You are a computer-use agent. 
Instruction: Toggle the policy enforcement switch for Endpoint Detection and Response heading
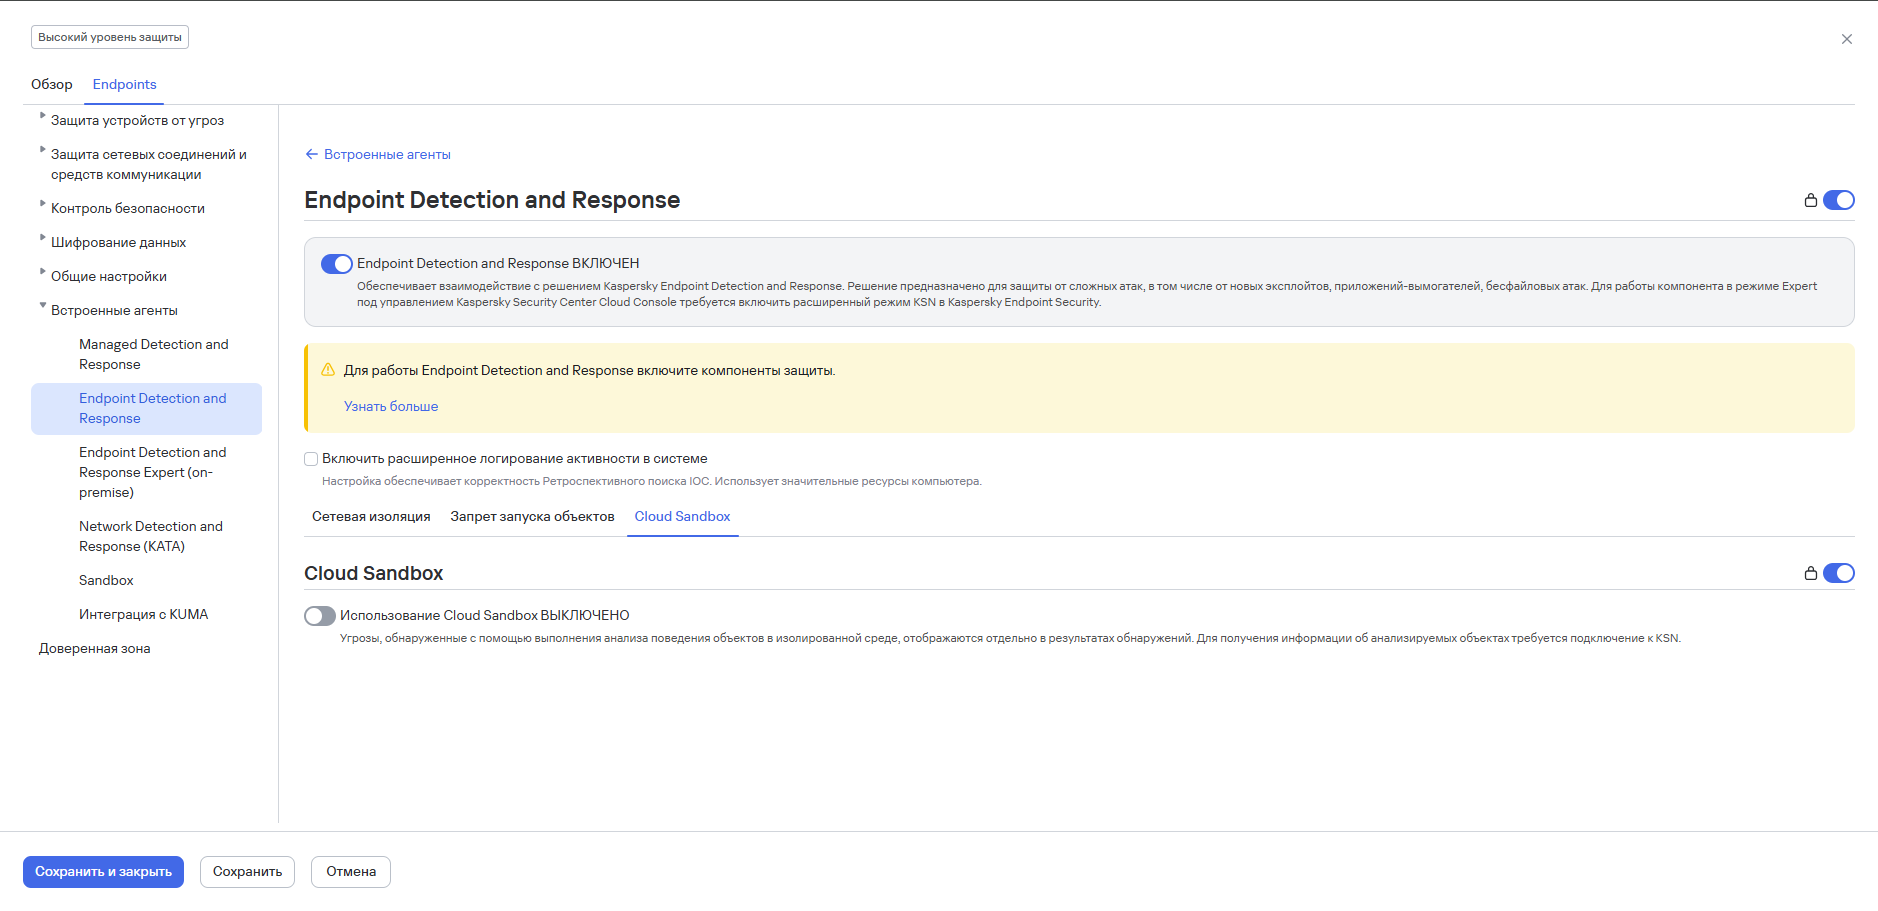click(x=1838, y=200)
